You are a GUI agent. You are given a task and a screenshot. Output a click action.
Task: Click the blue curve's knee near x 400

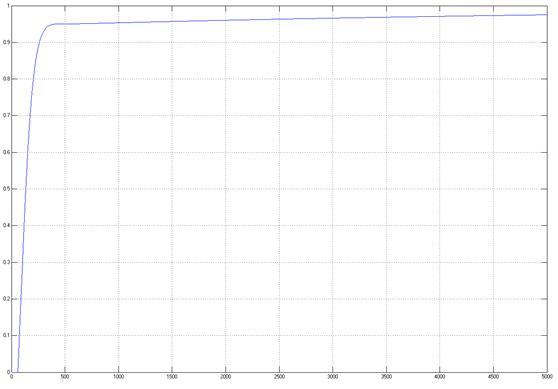[x=54, y=24]
